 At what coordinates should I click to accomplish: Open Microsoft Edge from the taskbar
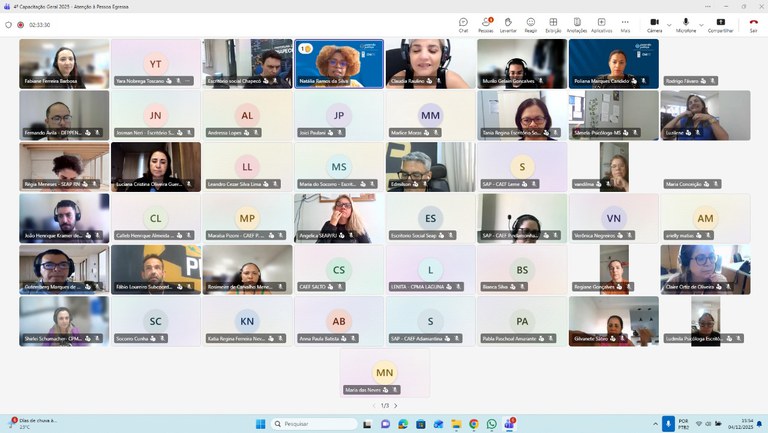403,424
